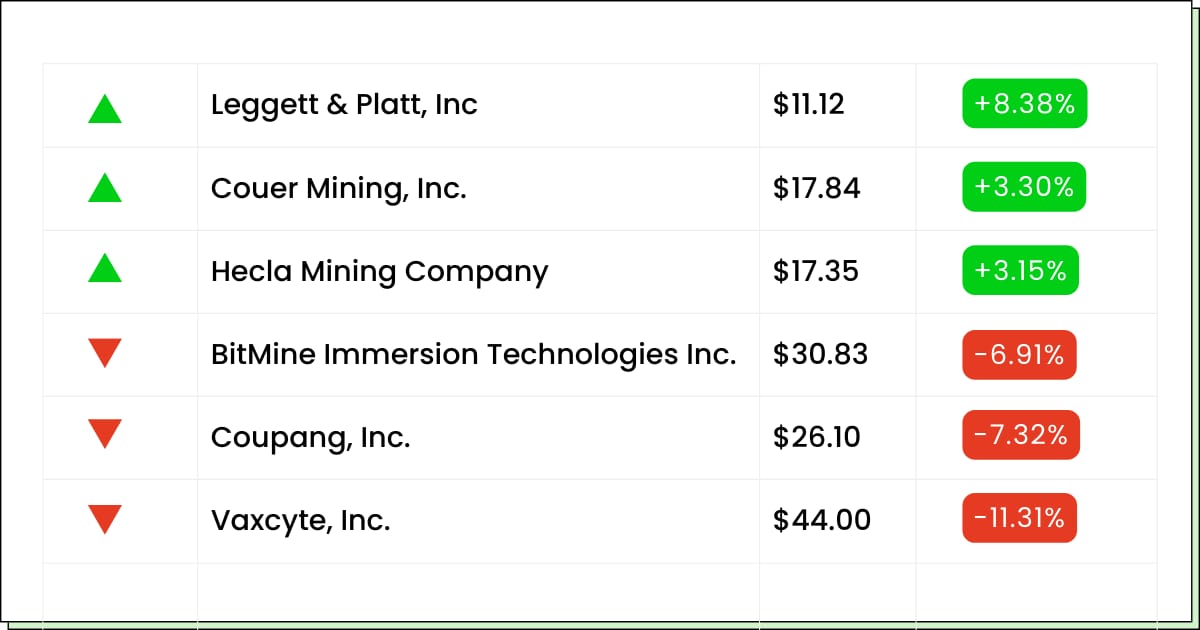Click the -6.91% red badge

tap(1019, 354)
